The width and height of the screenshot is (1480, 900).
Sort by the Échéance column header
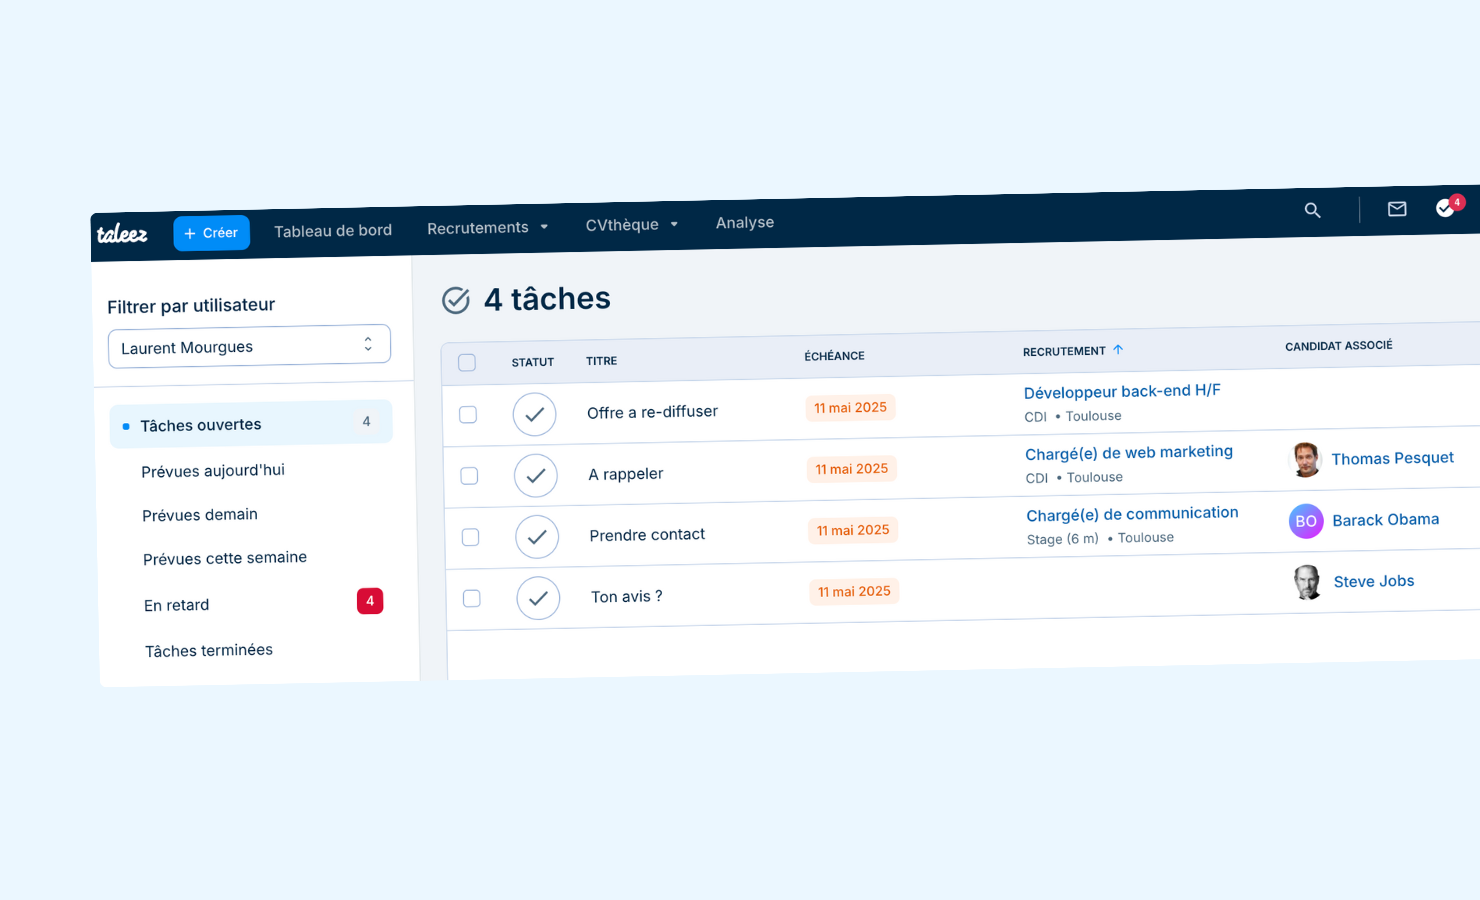click(x=834, y=356)
